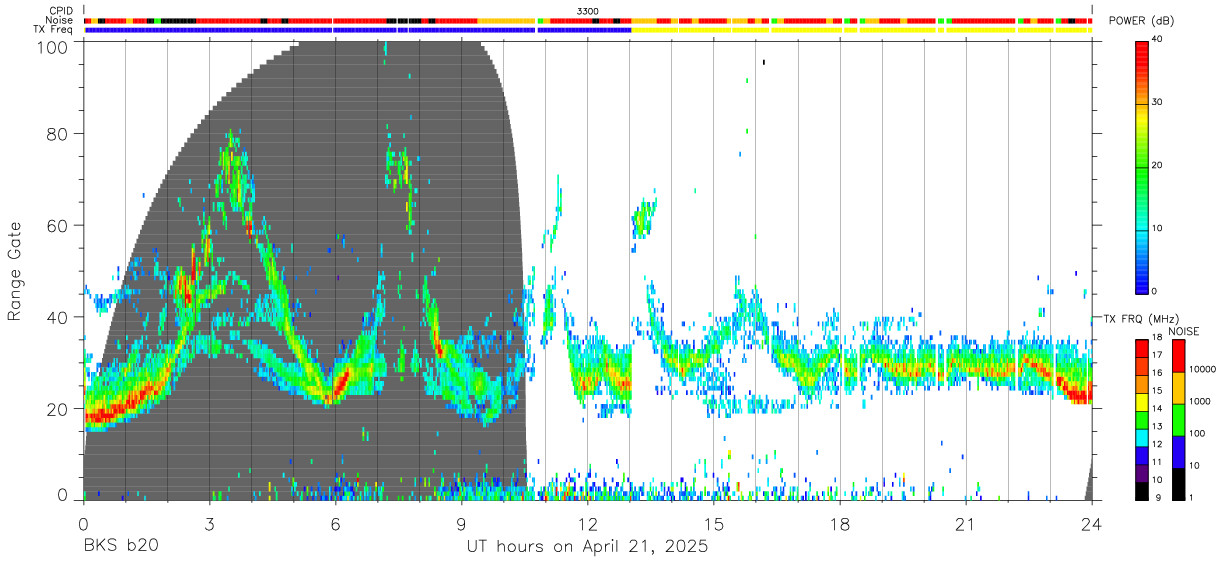Click the 10000 label on NOISE scale
Screen dimensions: 1228x567
click(1204, 370)
